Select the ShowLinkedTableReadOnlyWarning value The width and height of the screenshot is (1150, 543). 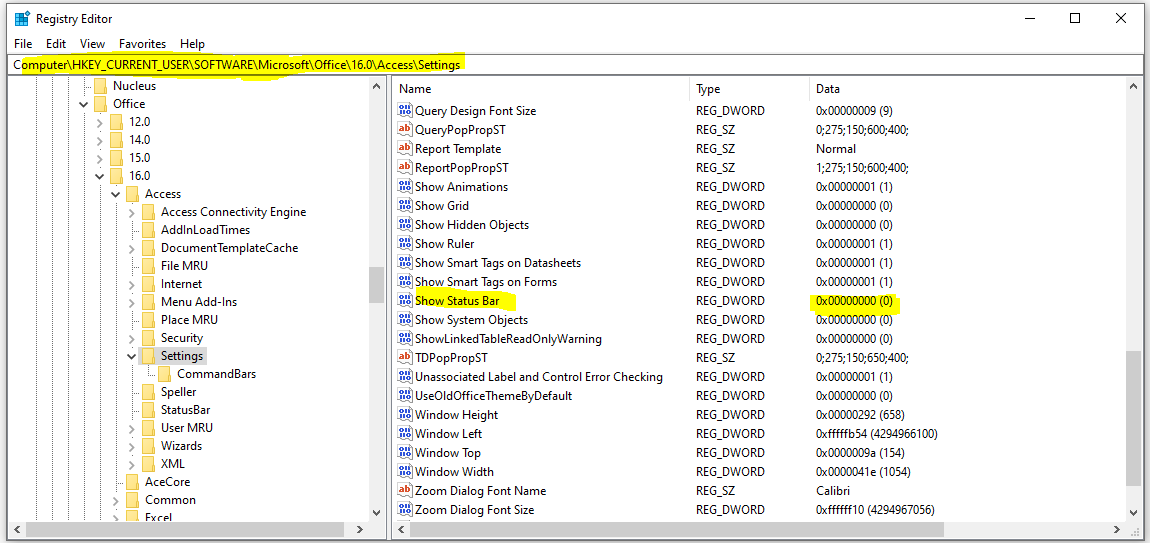pos(508,339)
